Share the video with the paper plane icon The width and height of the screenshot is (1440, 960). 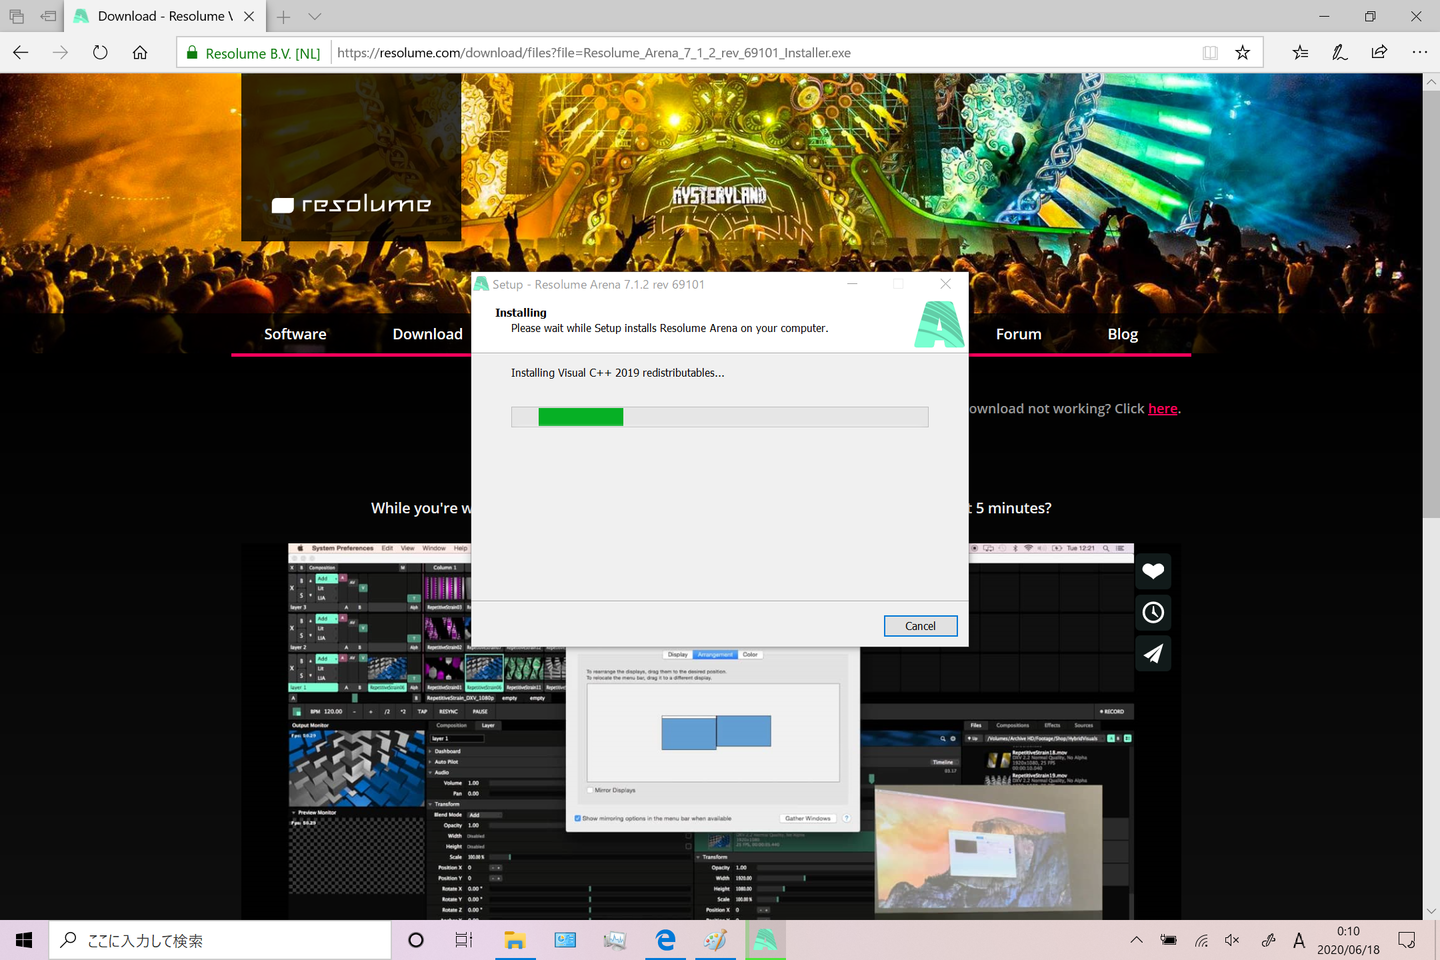point(1153,653)
